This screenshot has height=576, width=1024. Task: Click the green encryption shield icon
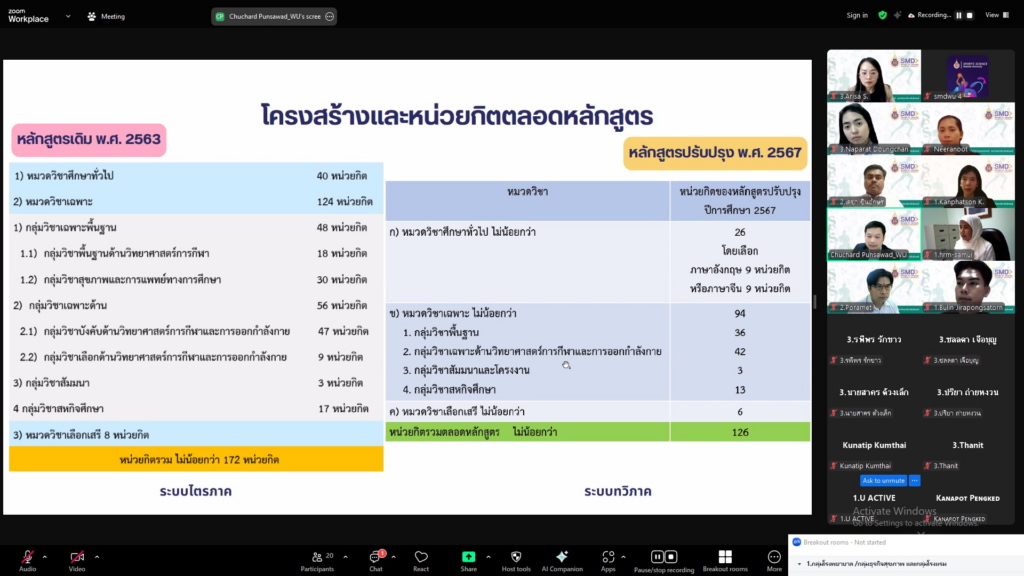point(882,15)
